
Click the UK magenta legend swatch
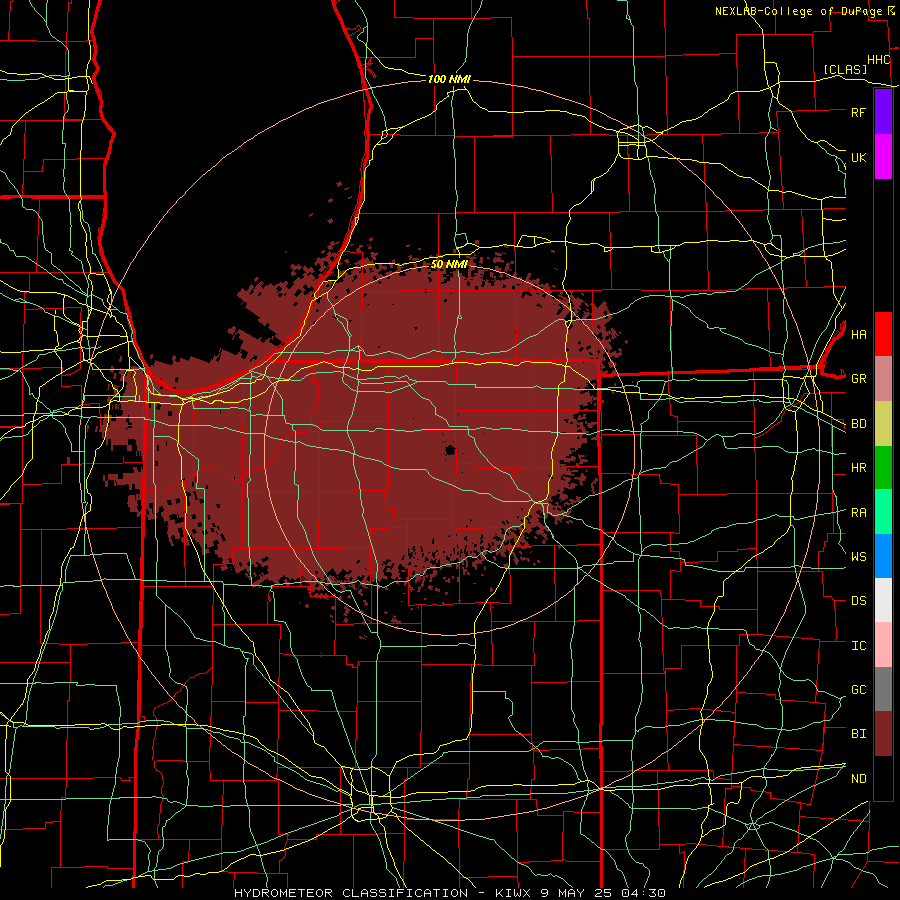point(883,157)
